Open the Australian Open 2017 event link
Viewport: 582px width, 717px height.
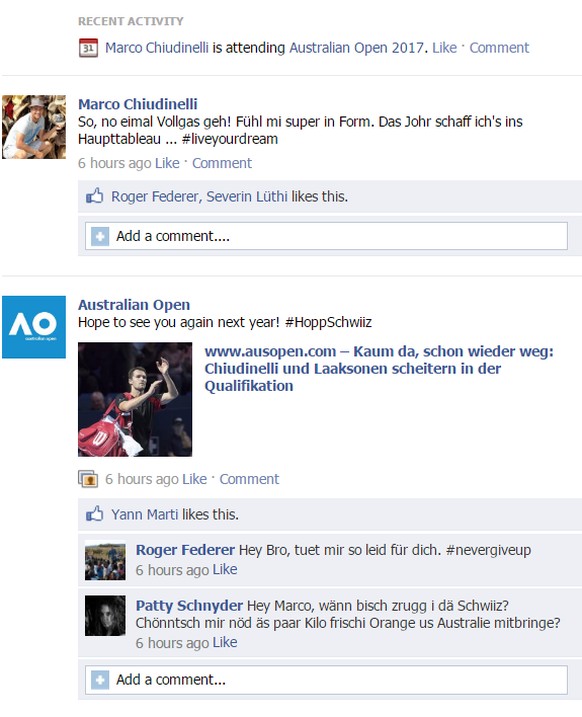(x=357, y=48)
